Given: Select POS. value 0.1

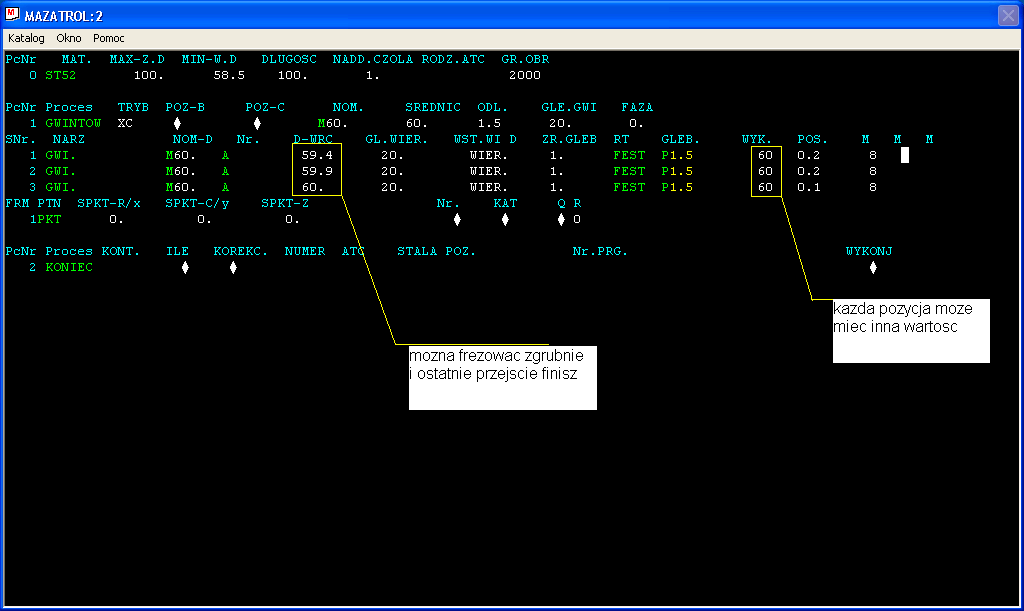Looking at the screenshot, I should [x=809, y=187].
